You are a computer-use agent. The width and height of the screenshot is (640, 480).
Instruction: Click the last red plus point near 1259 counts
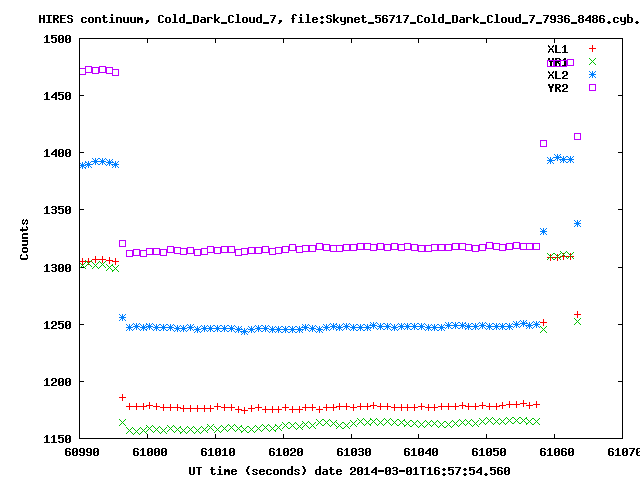point(577,315)
